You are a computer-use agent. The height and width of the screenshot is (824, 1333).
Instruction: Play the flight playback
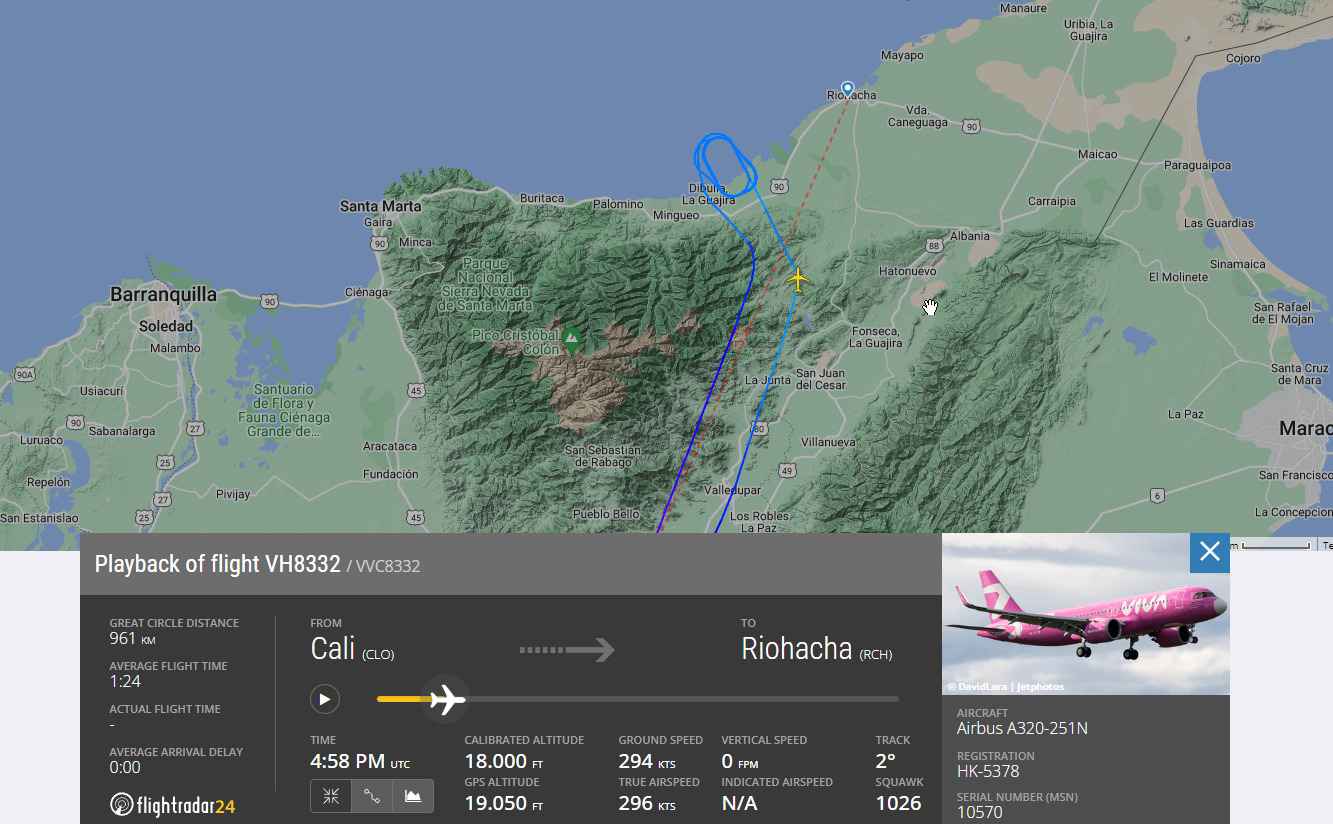[324, 699]
